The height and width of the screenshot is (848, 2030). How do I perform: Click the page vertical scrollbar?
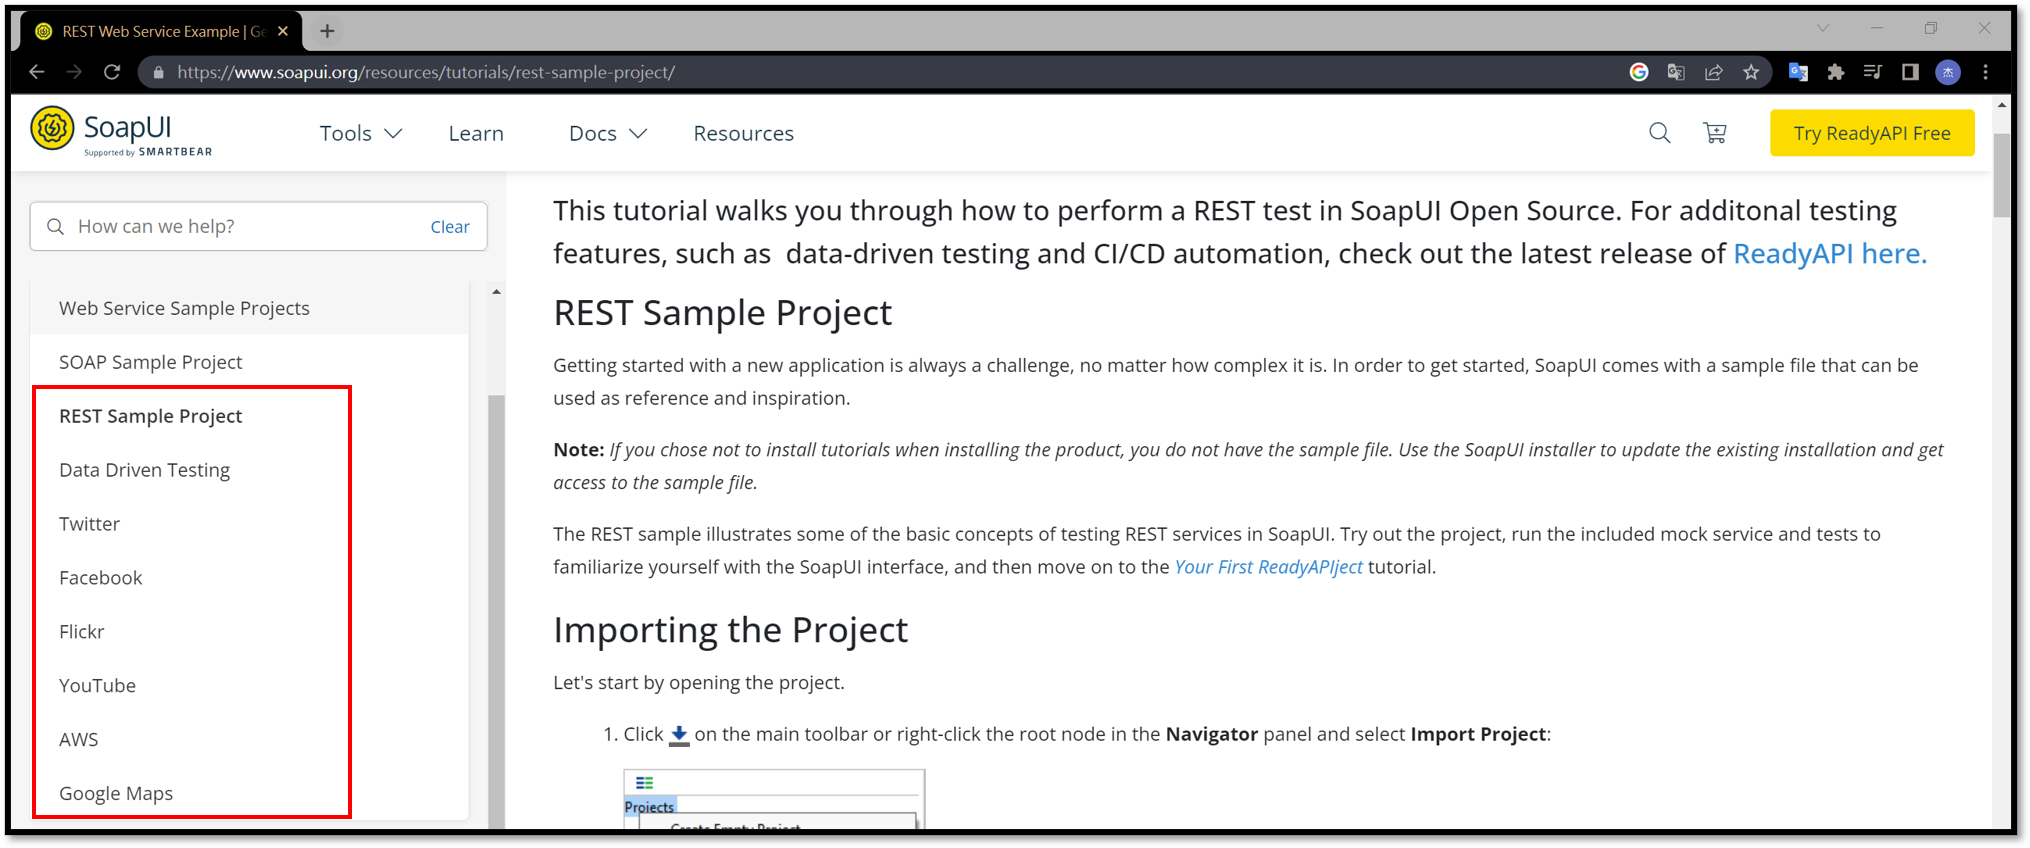(x=2001, y=175)
